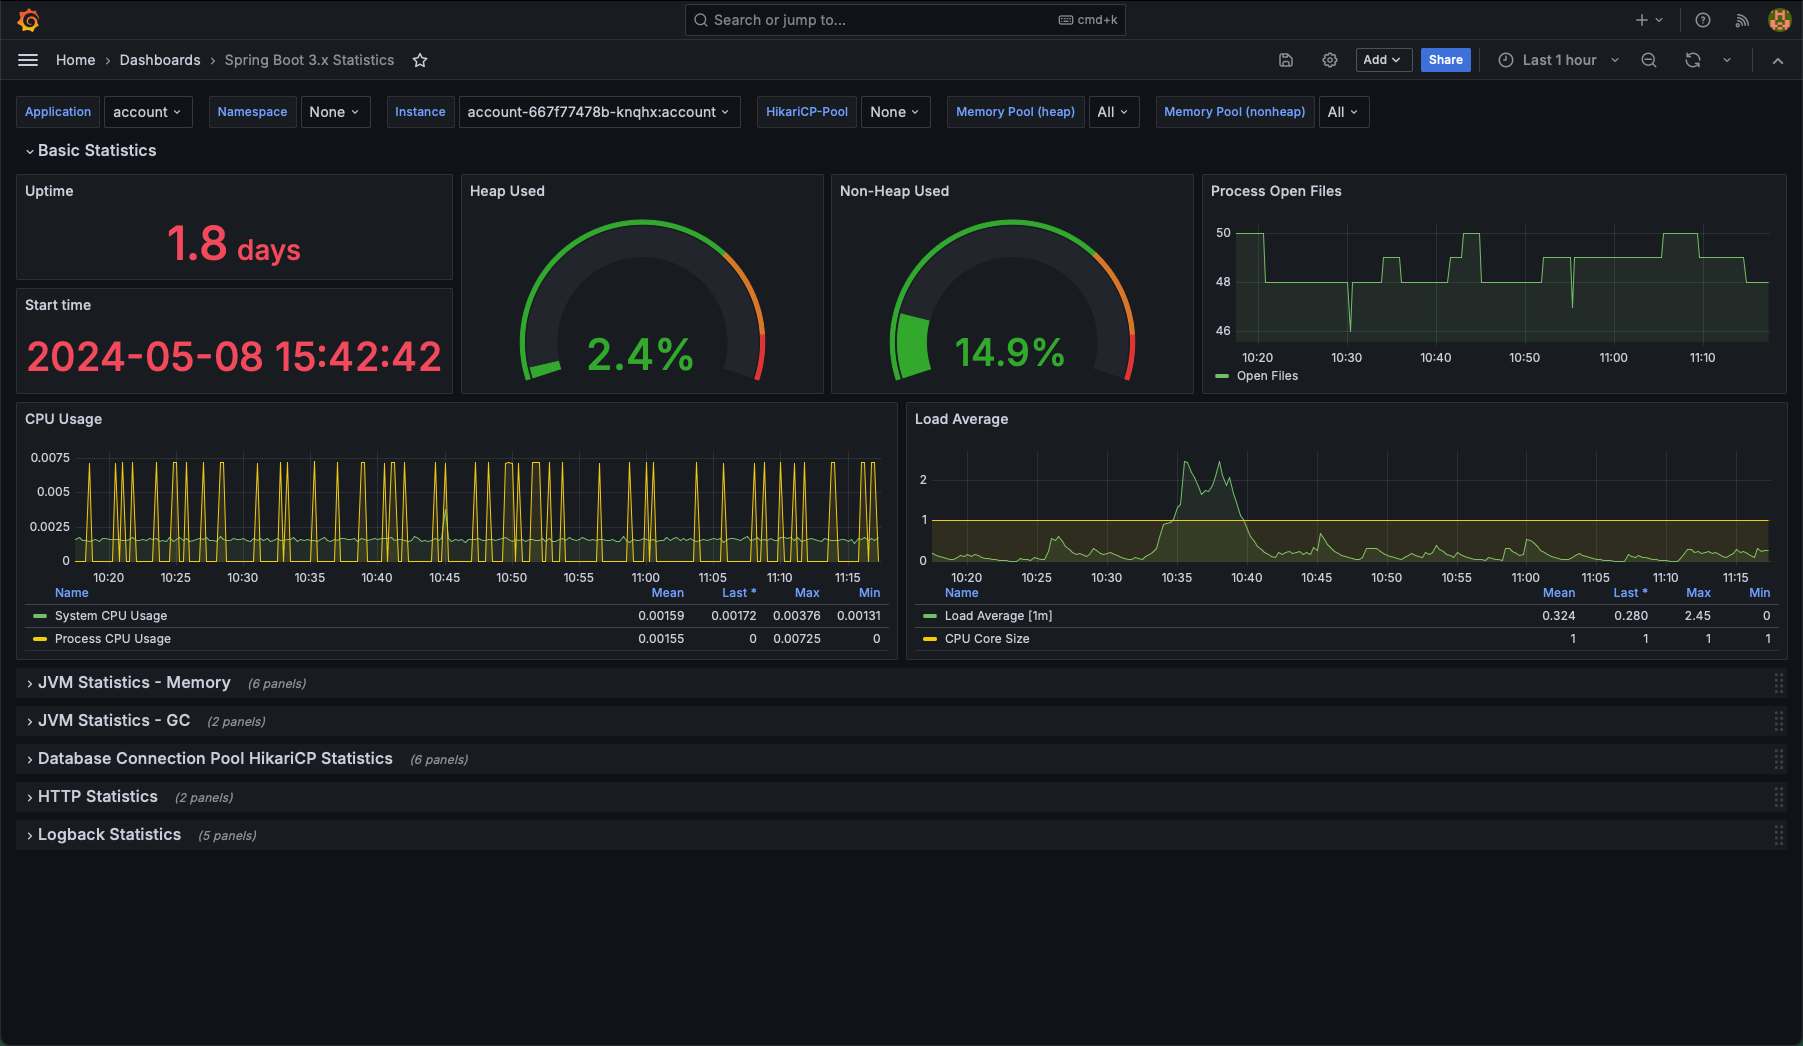Click the yellow CPU Core Size color swatch

pyautogui.click(x=930, y=639)
